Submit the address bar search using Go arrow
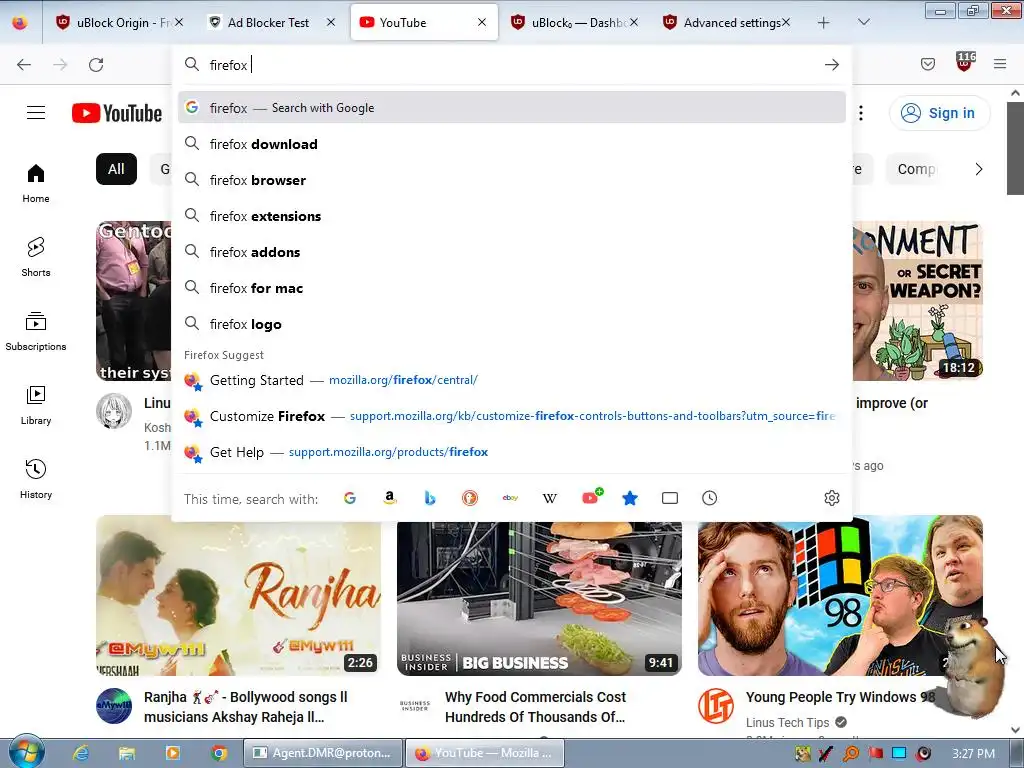The width and height of the screenshot is (1024, 768). coord(831,65)
